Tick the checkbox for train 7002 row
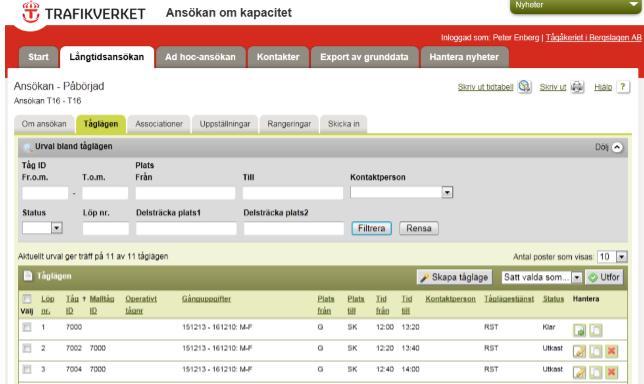The height and width of the screenshot is (384, 644). 27,348
